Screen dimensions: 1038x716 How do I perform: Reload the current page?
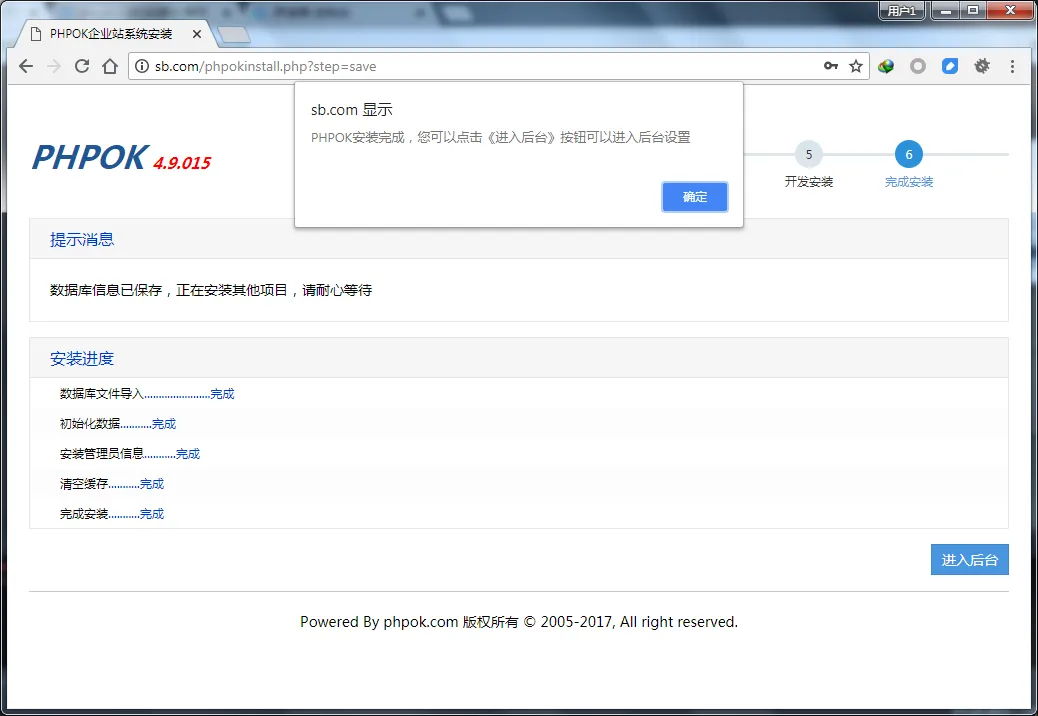[x=82, y=66]
